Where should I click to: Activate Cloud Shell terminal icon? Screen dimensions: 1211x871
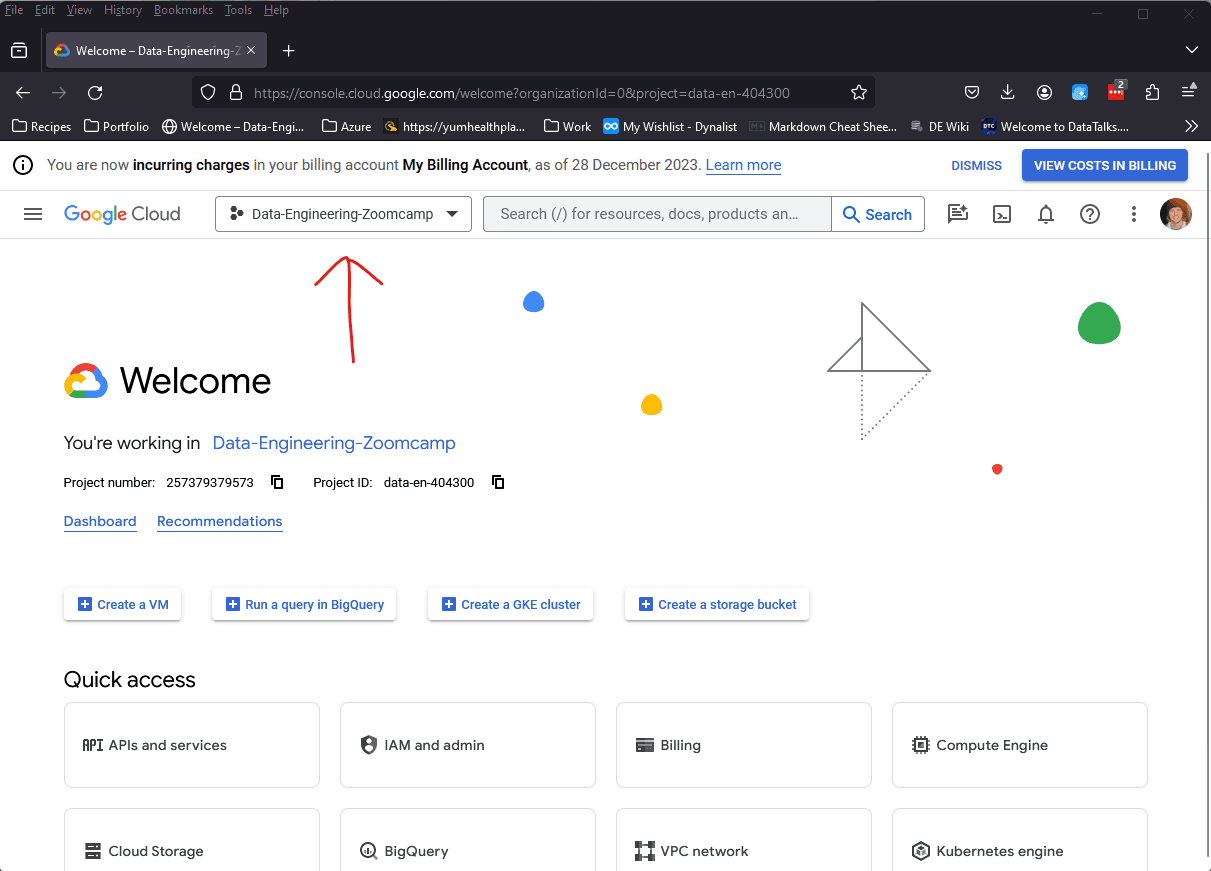coord(1002,214)
